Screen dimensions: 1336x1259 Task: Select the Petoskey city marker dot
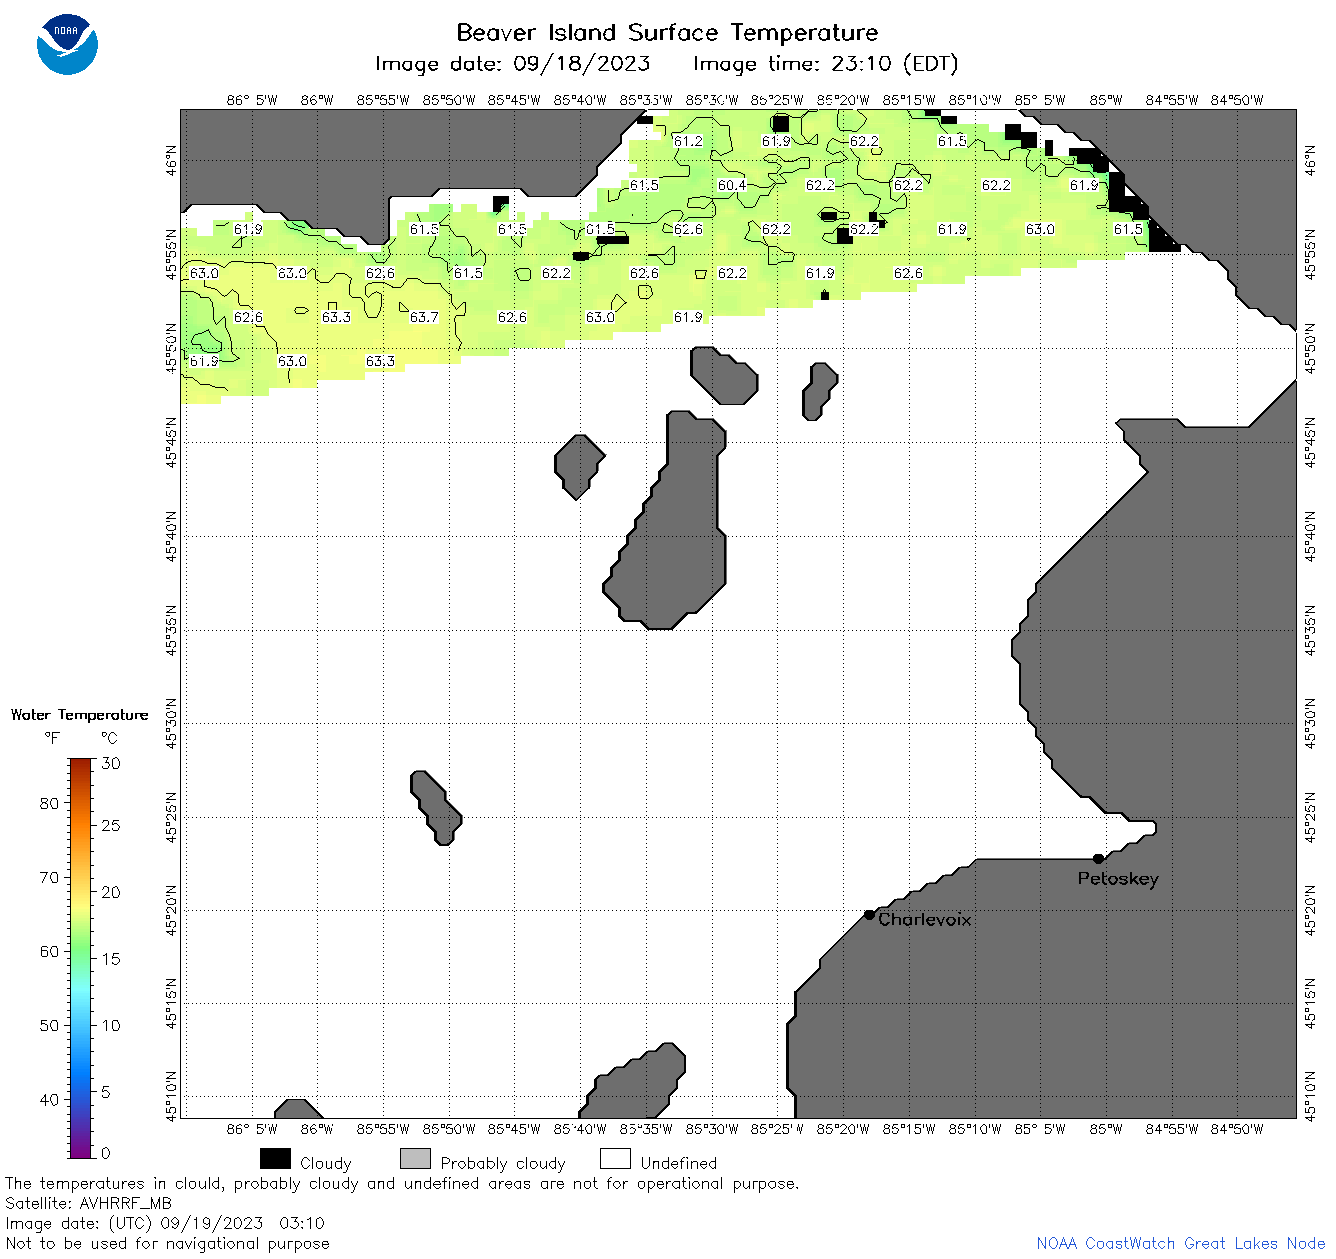[1098, 858]
